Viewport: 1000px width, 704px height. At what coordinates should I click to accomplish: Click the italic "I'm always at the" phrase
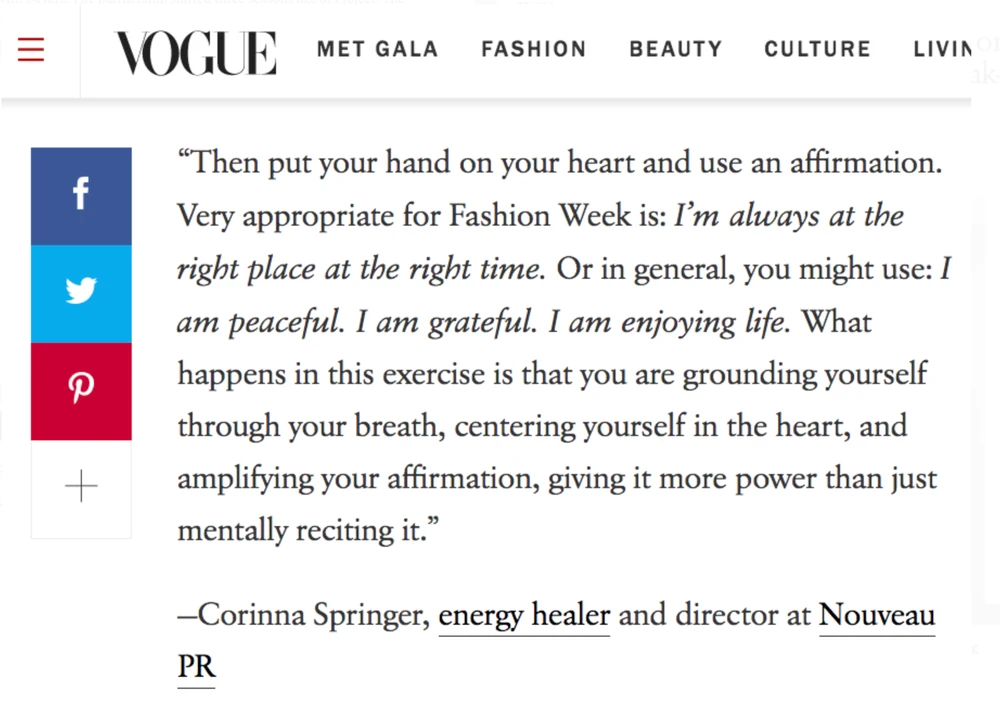(789, 216)
